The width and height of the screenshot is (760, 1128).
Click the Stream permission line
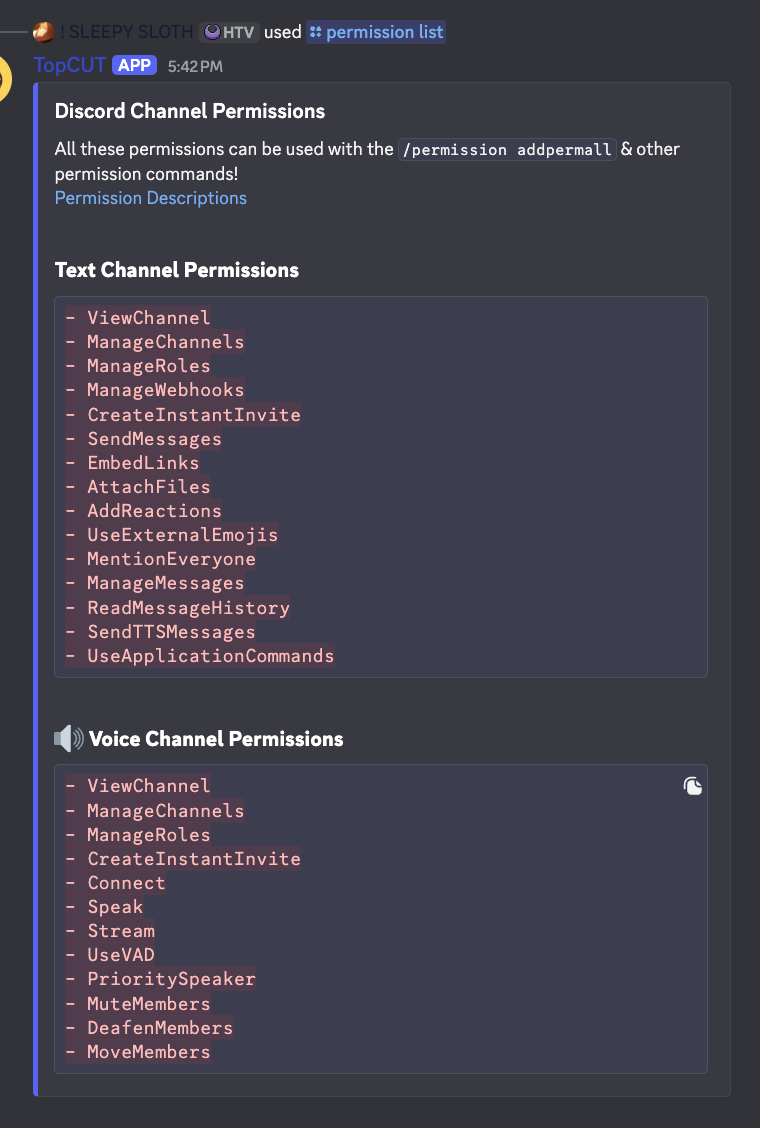point(110,931)
